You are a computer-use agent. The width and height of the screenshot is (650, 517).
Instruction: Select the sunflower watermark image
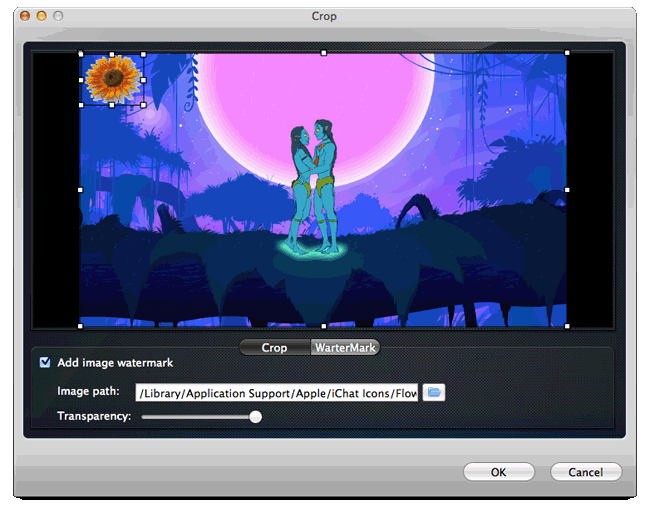(x=112, y=80)
